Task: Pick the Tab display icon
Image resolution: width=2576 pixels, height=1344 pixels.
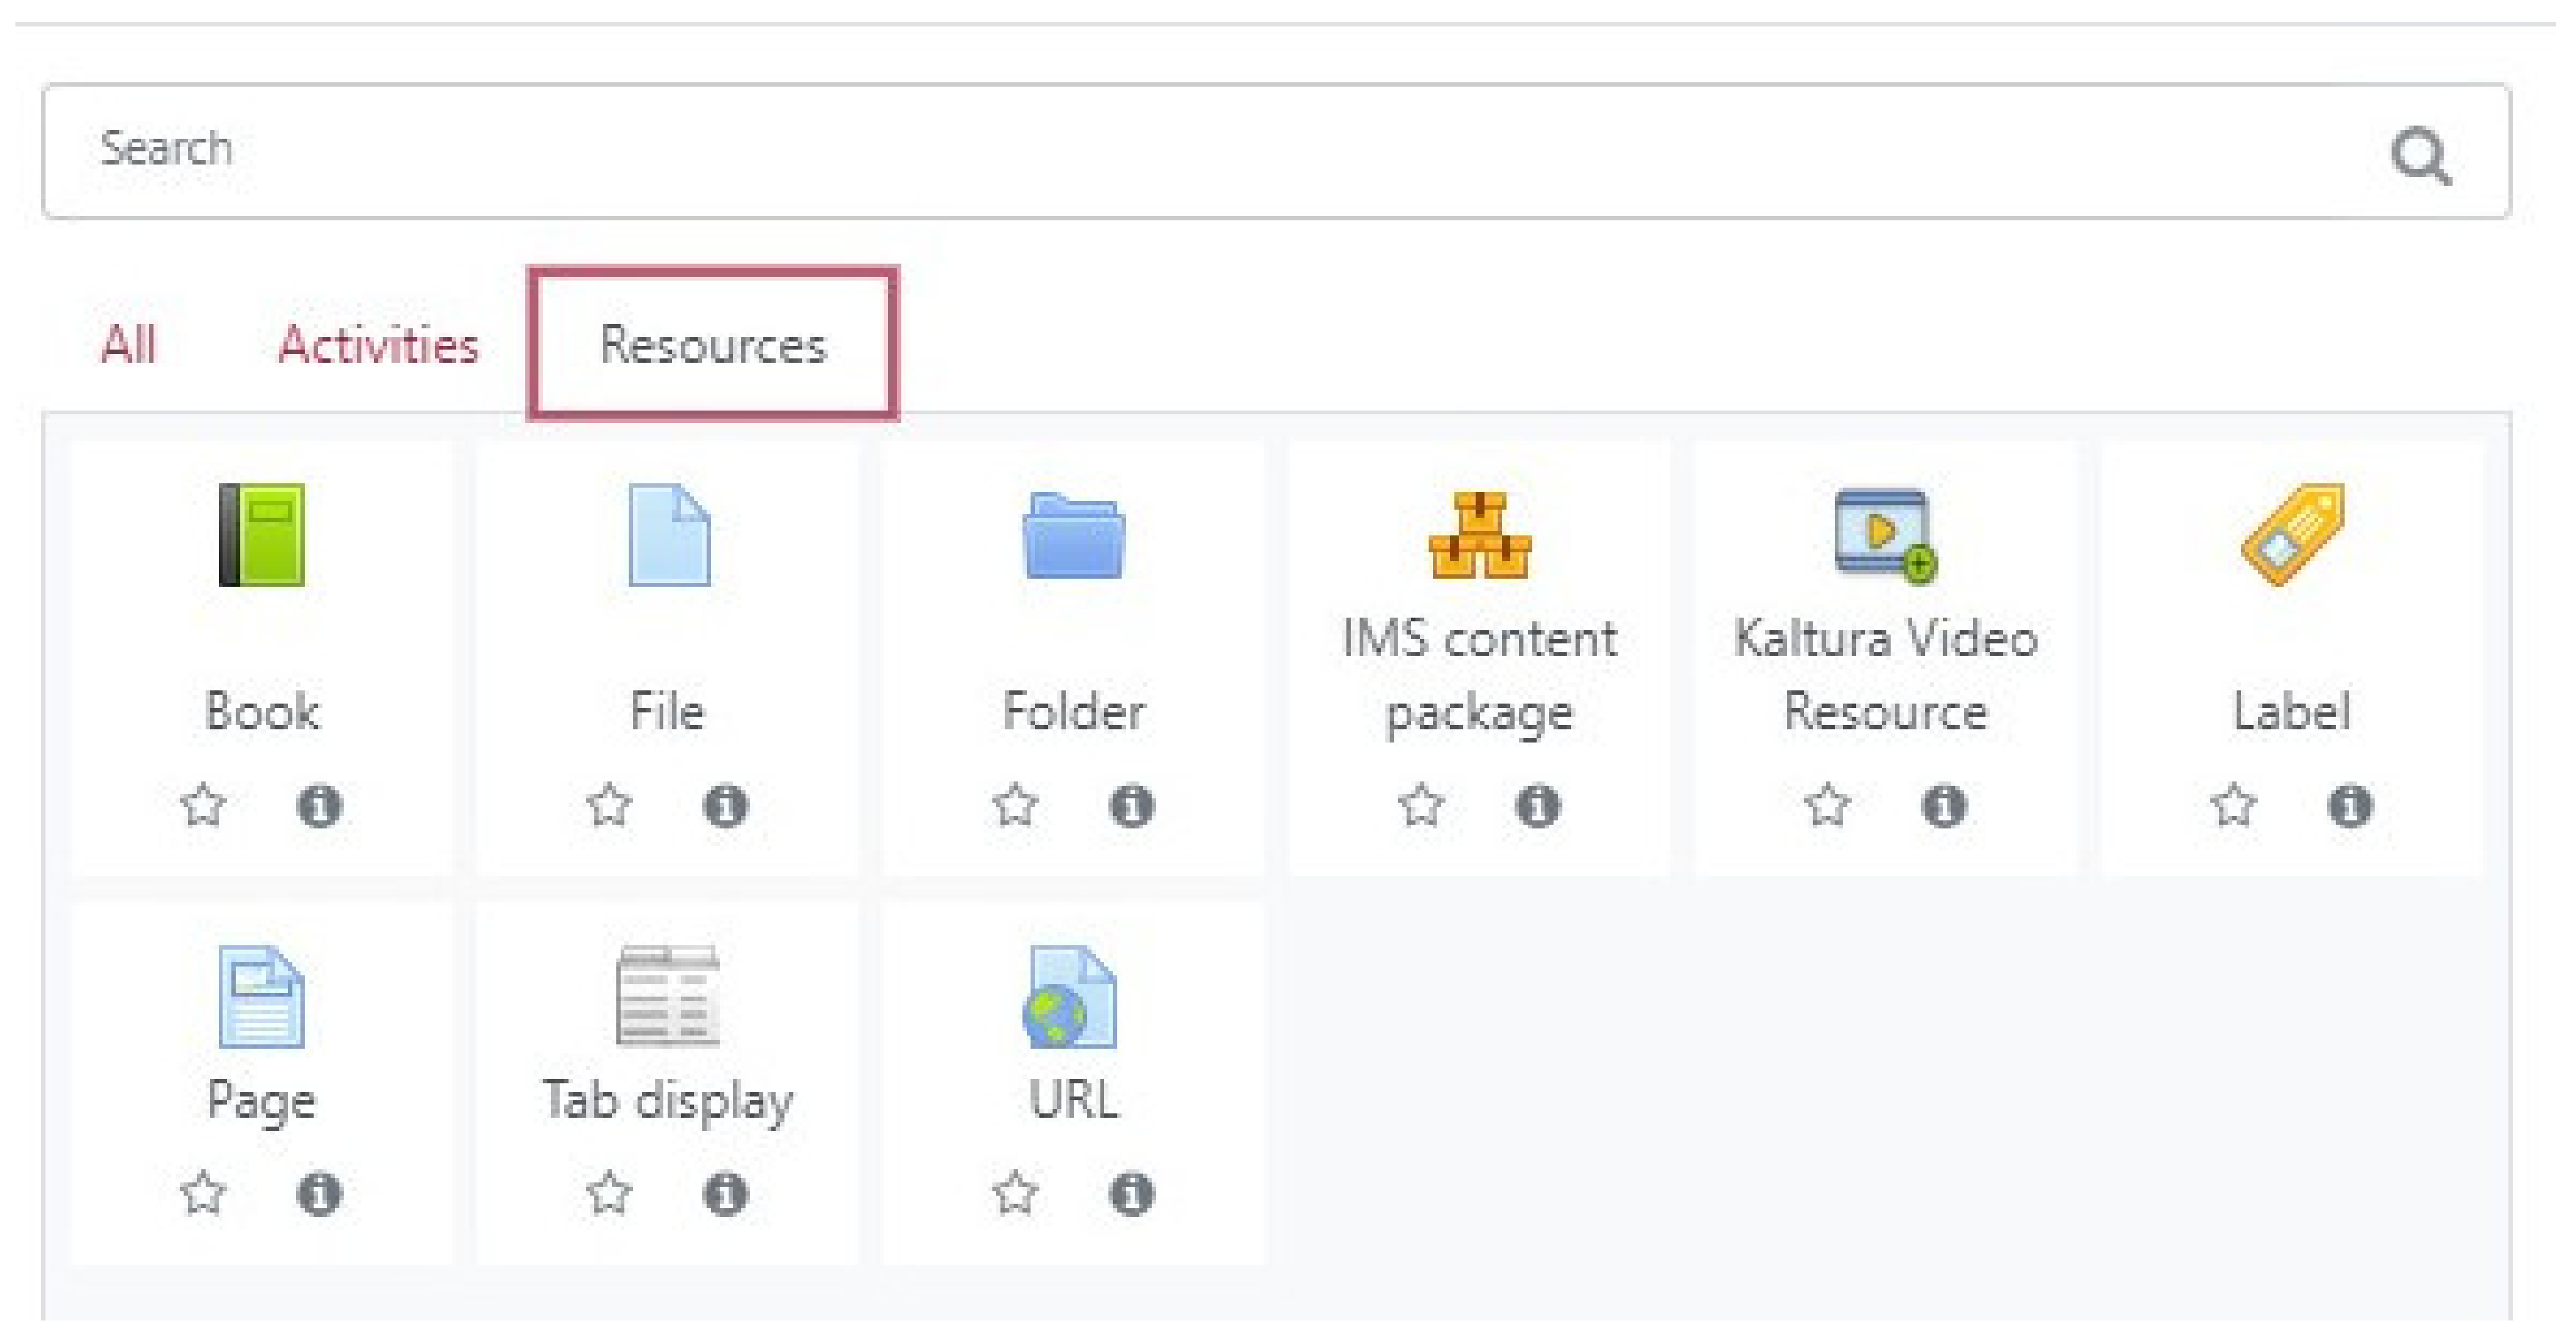Action: tap(668, 996)
